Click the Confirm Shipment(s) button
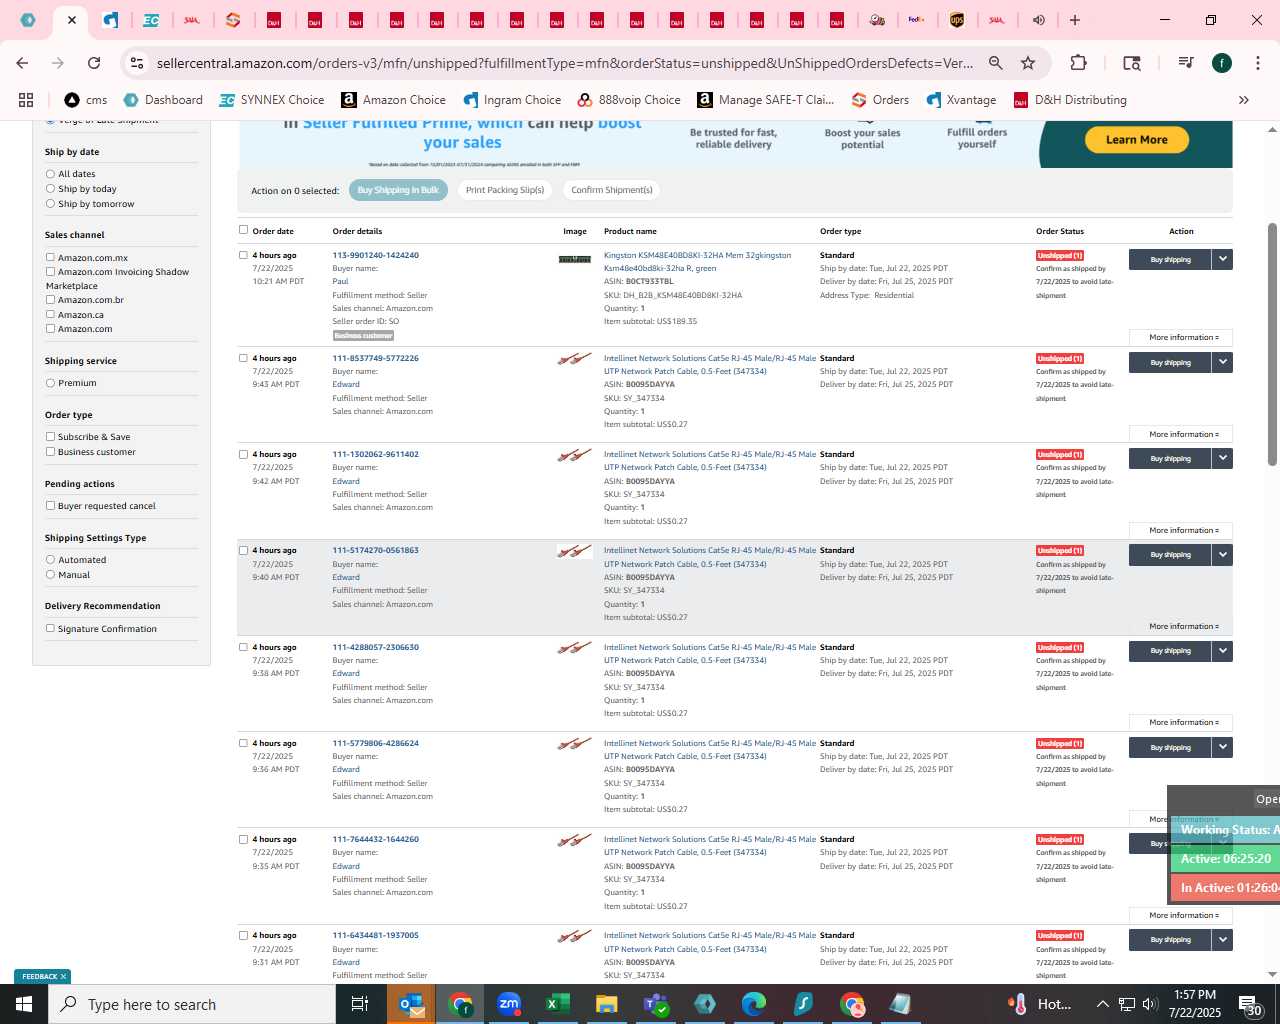Image resolution: width=1280 pixels, height=1024 pixels. pos(612,190)
